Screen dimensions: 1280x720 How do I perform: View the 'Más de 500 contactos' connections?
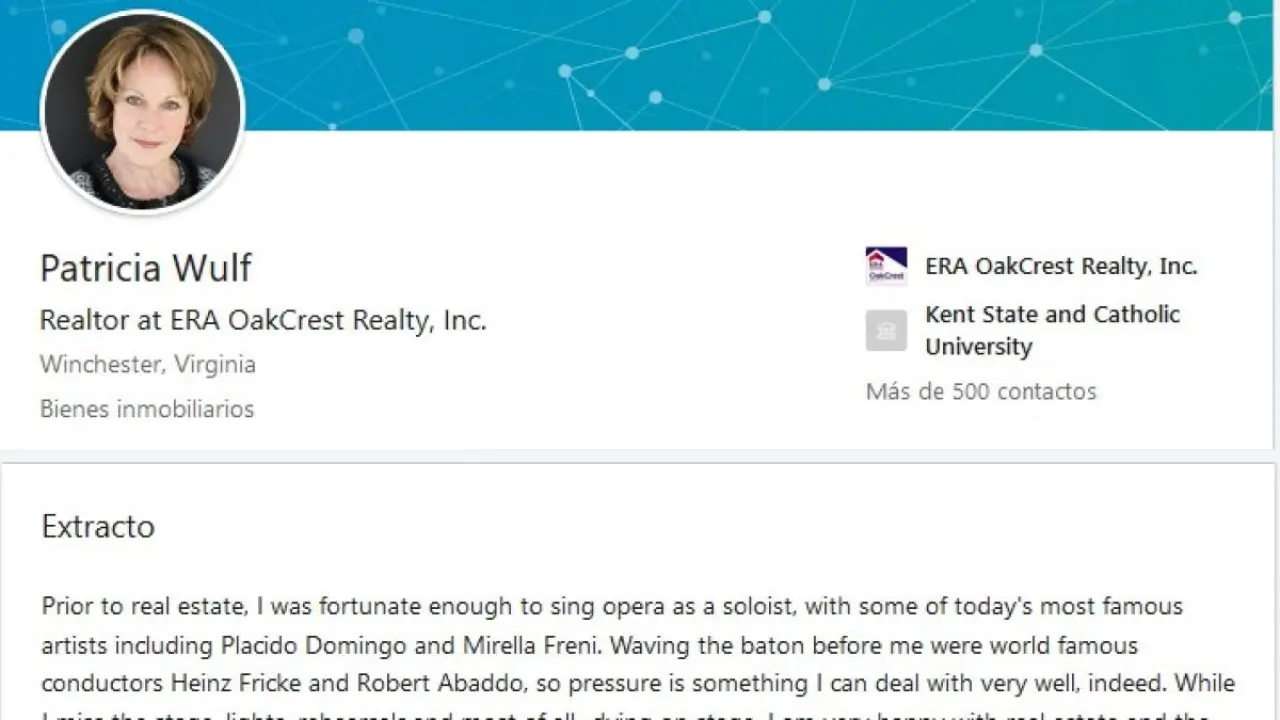(981, 391)
